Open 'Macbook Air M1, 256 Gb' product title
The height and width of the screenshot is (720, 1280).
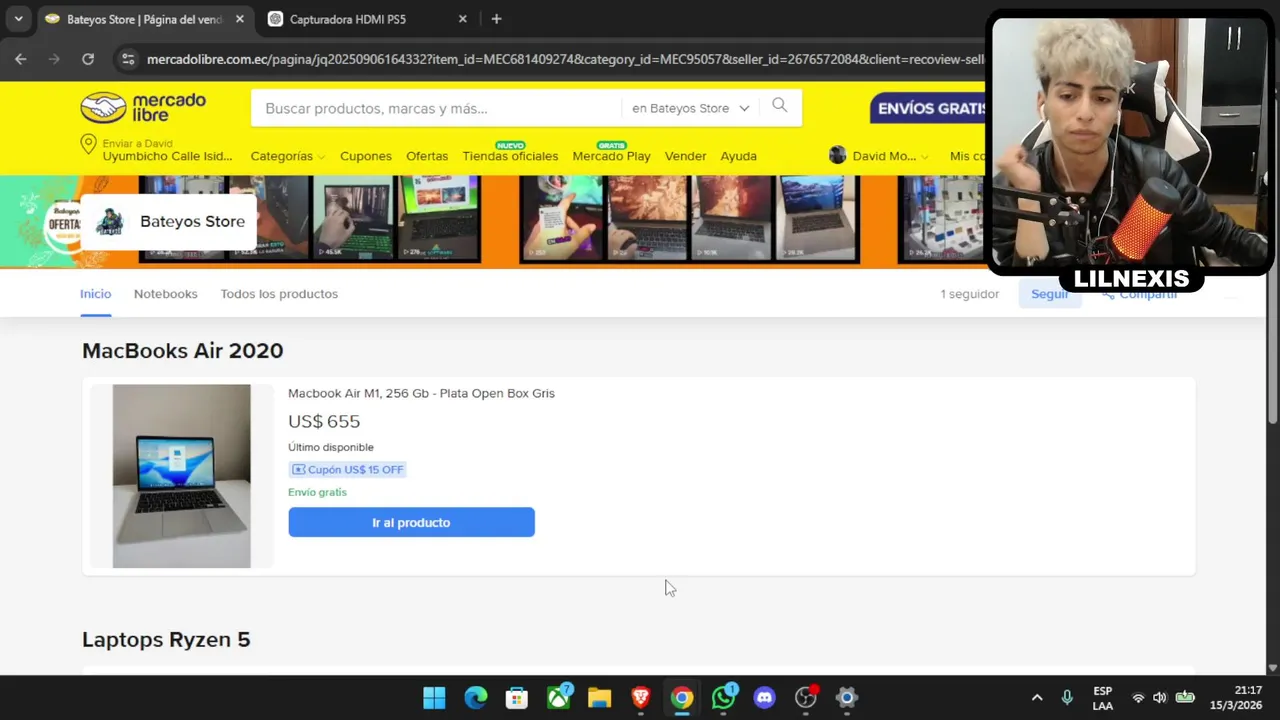pos(421,393)
